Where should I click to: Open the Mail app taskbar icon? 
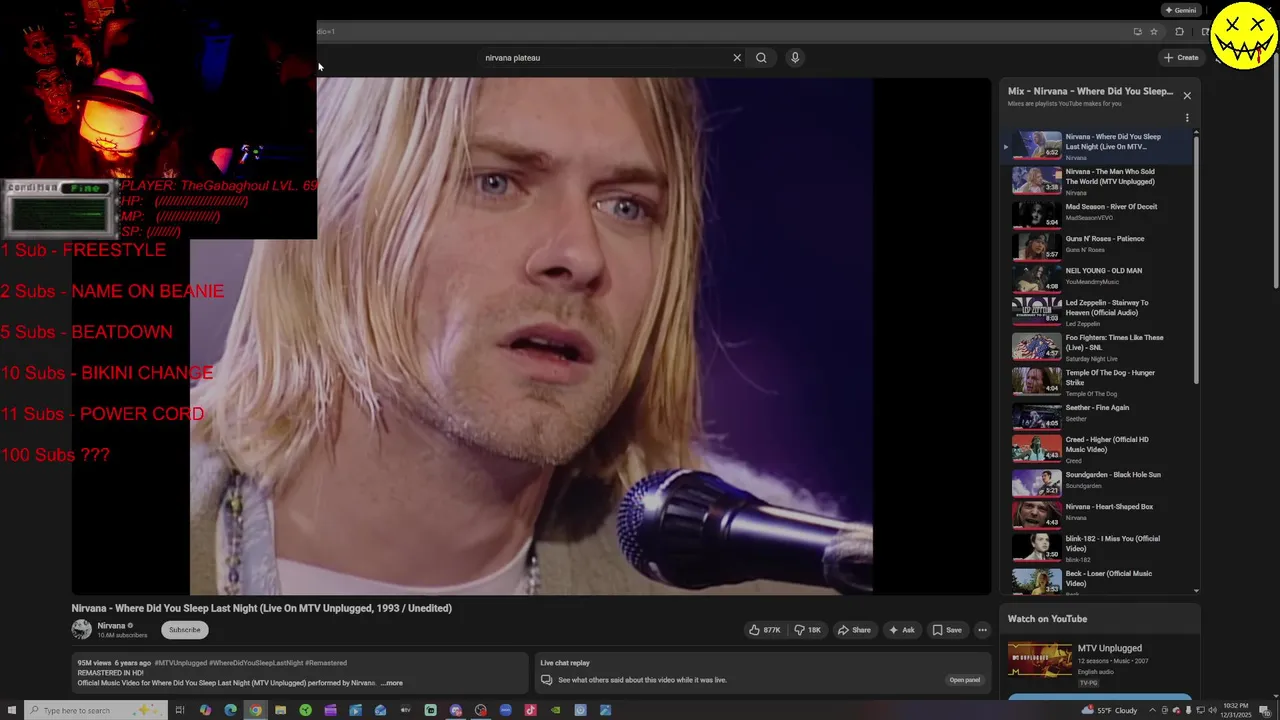coord(380,710)
